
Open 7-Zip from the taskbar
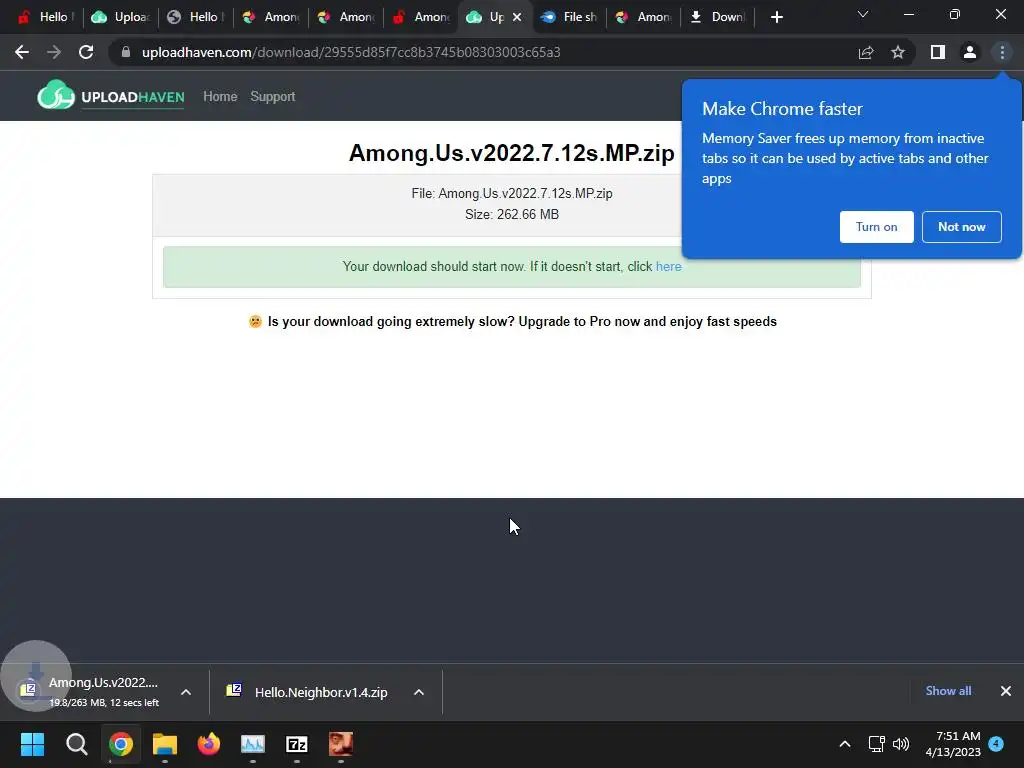[297, 744]
